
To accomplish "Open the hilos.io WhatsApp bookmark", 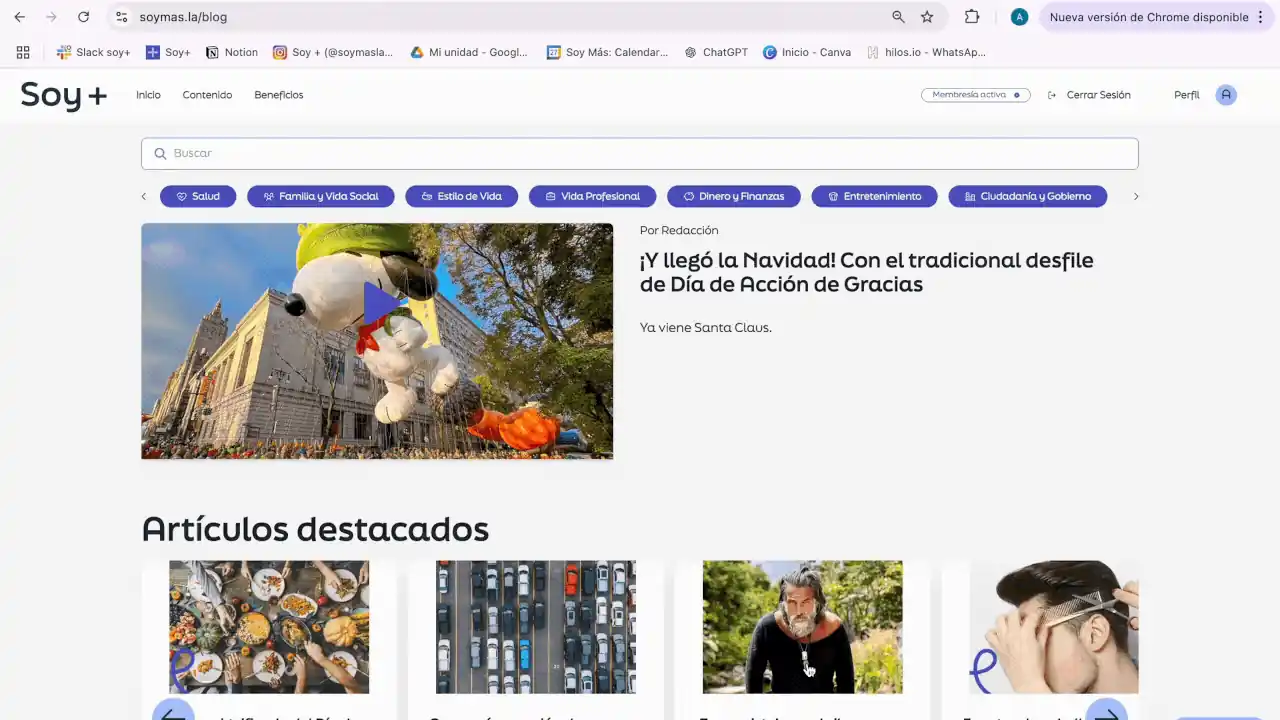I will pyautogui.click(x=926, y=52).
